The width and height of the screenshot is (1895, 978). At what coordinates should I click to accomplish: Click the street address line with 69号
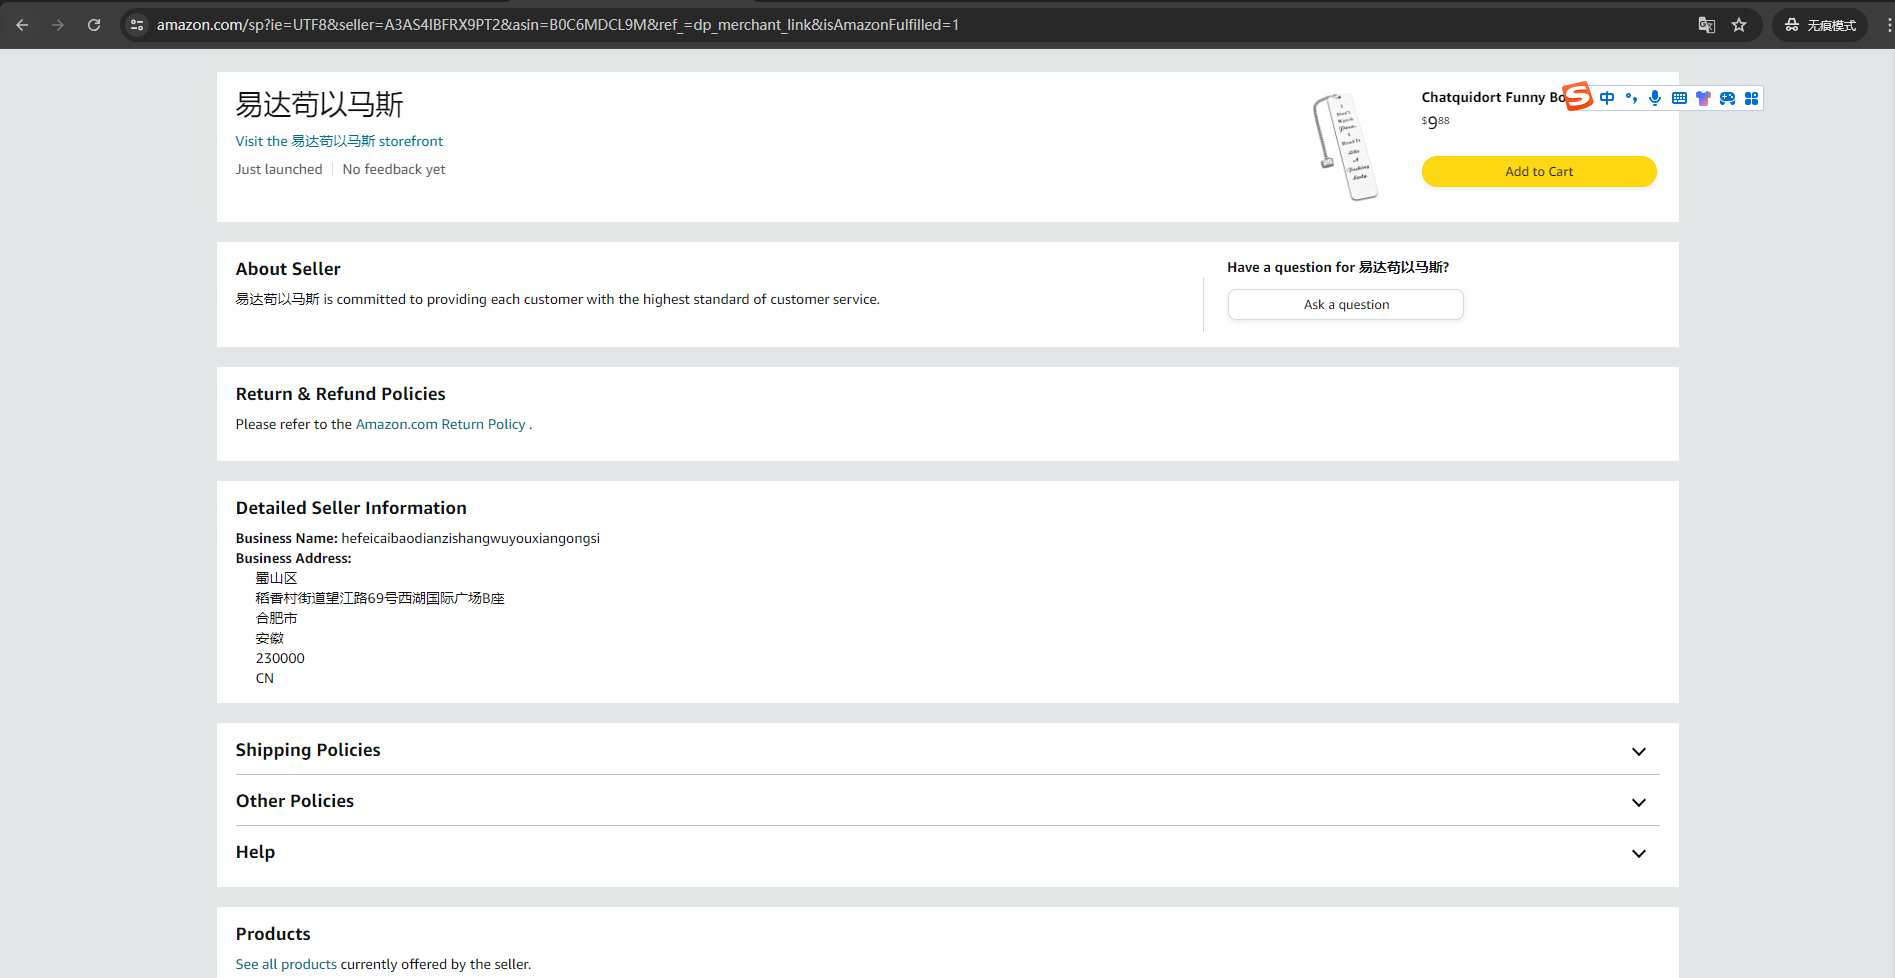pos(380,598)
